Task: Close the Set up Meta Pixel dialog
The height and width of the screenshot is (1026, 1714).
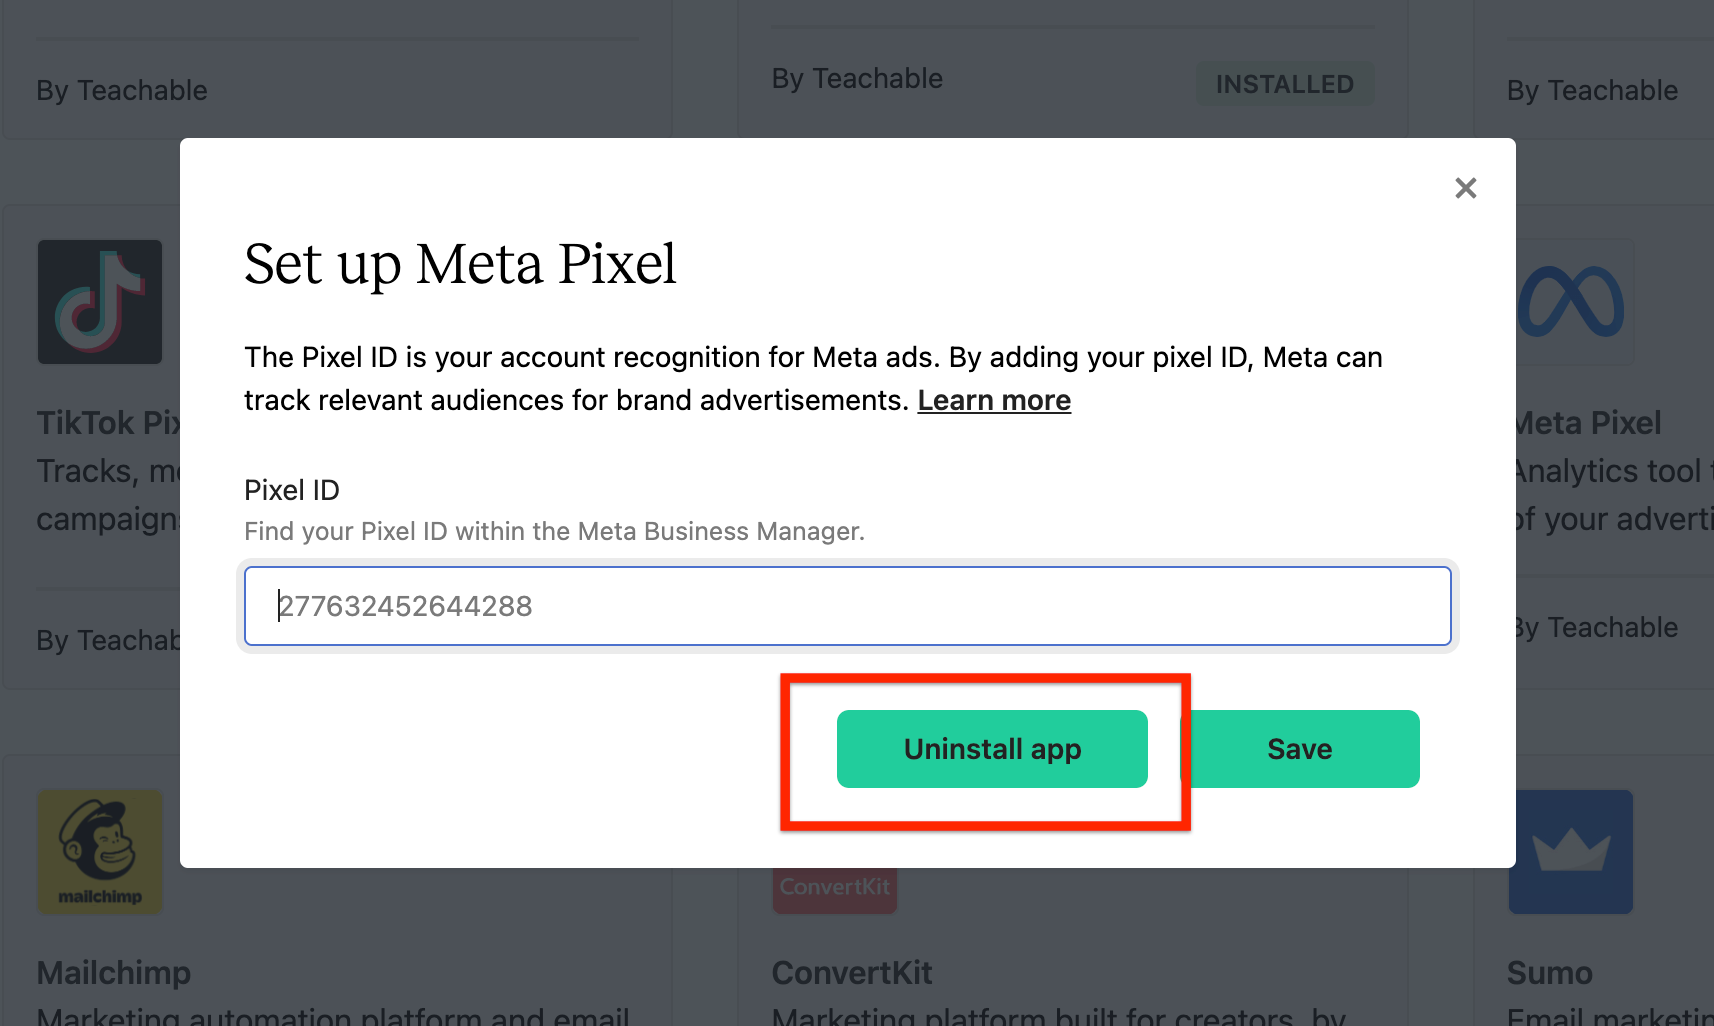Action: [x=1465, y=188]
